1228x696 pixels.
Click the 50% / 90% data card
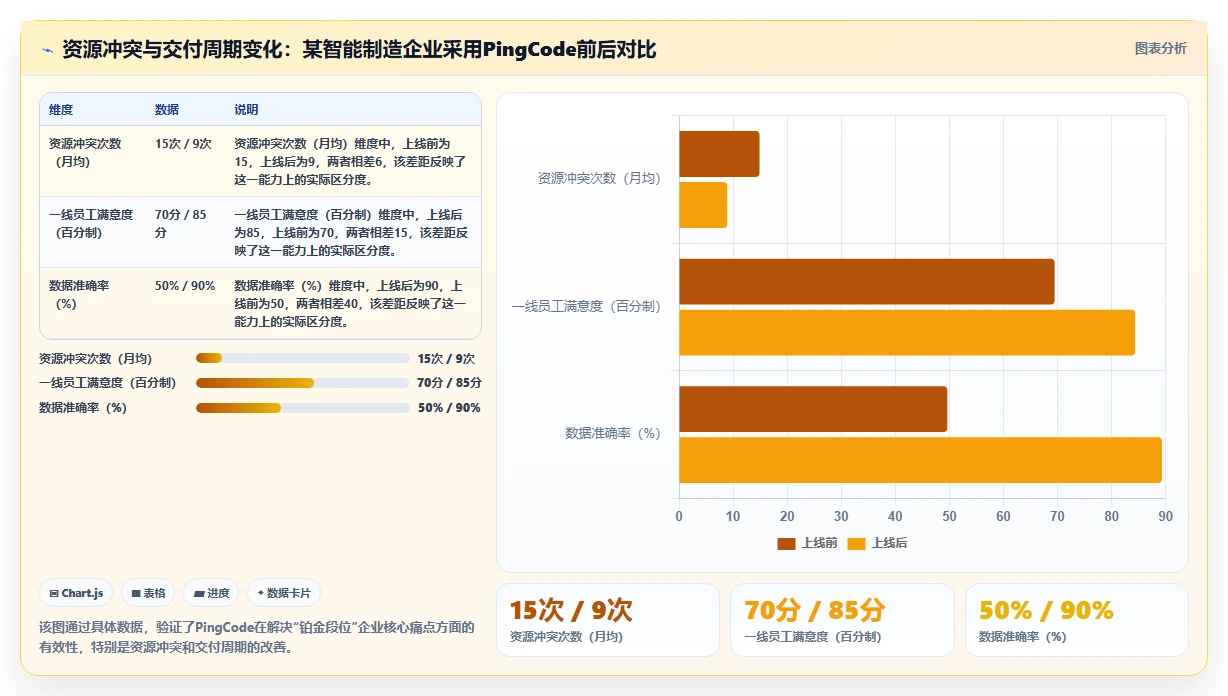pos(1076,620)
